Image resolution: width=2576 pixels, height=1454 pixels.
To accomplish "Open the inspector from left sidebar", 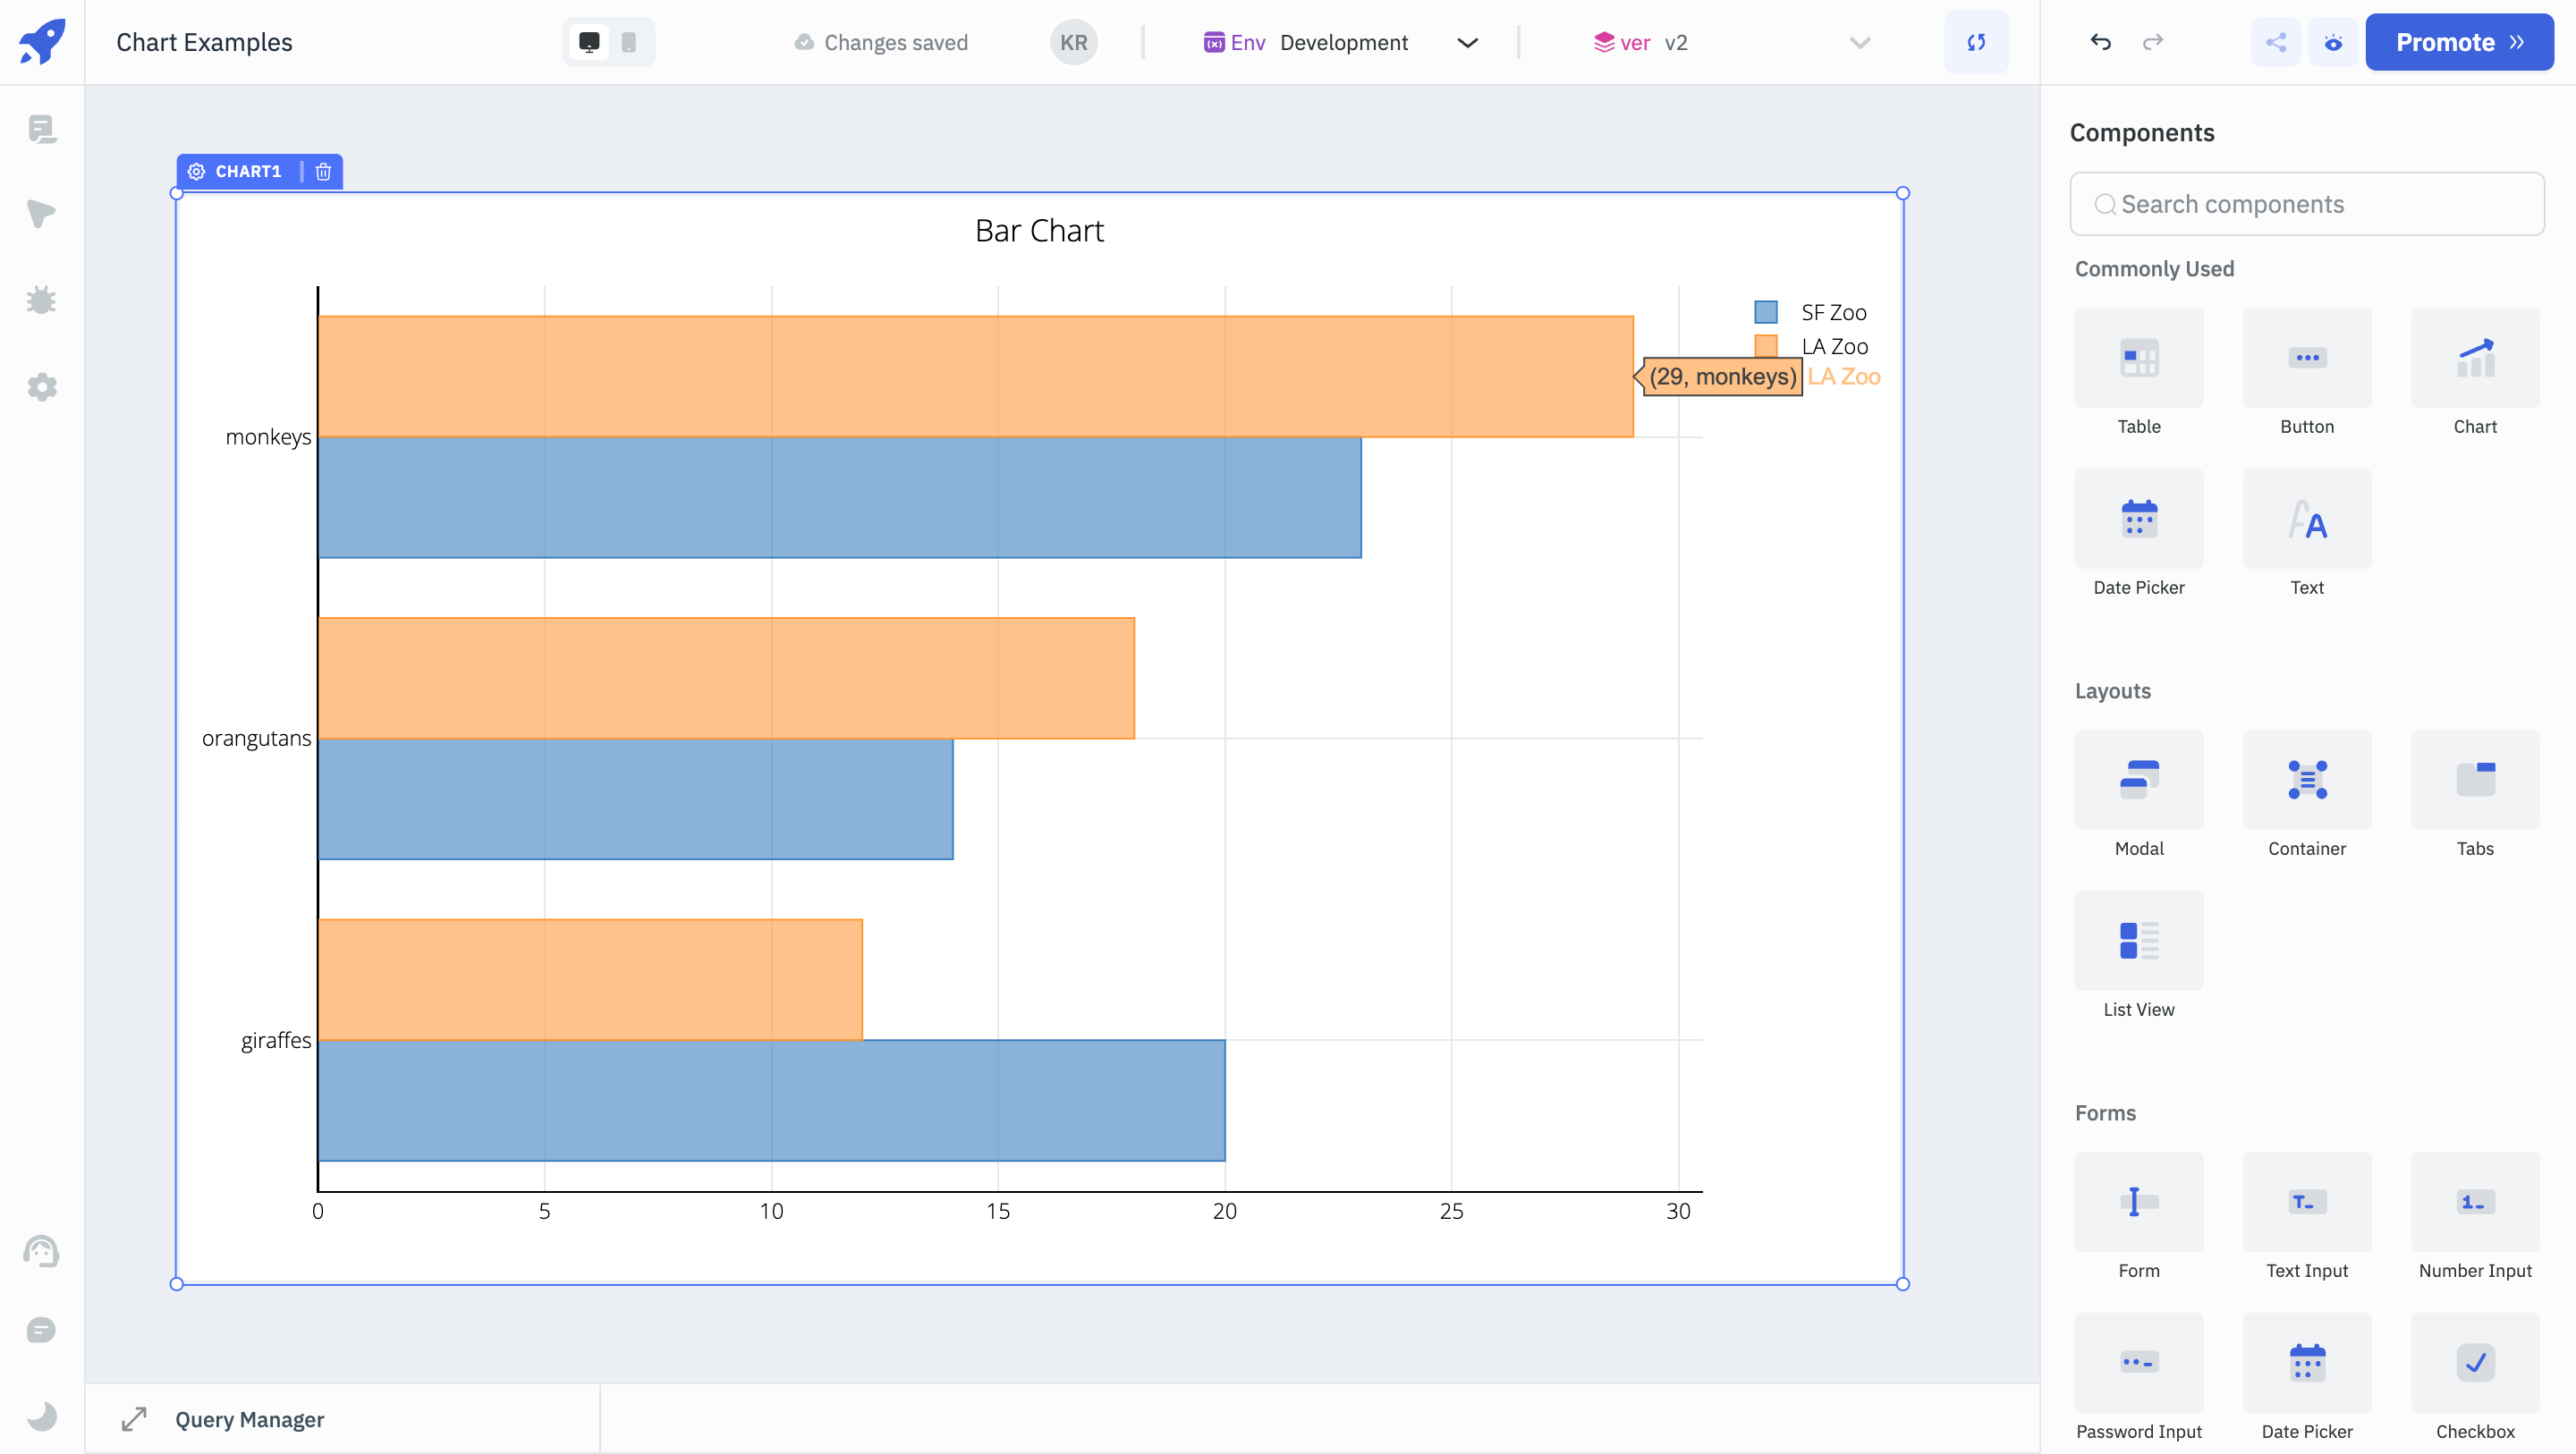I will tap(42, 214).
